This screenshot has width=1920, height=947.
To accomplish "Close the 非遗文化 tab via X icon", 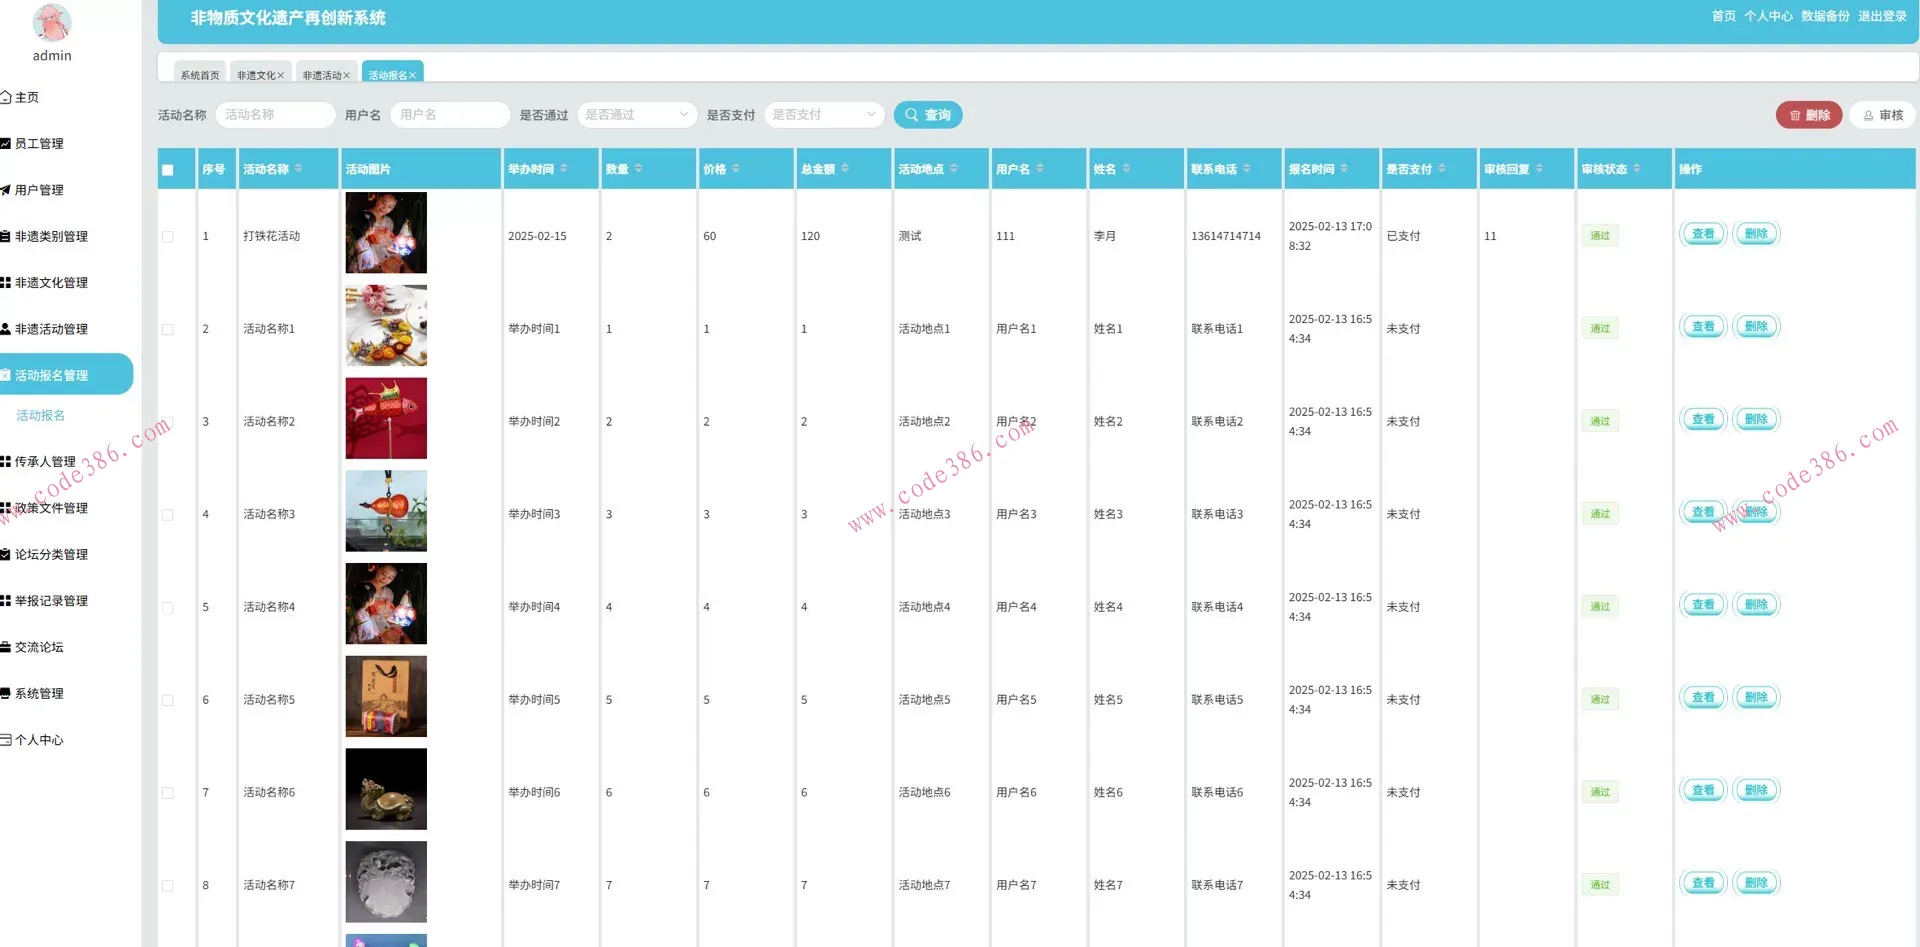I will tap(281, 76).
